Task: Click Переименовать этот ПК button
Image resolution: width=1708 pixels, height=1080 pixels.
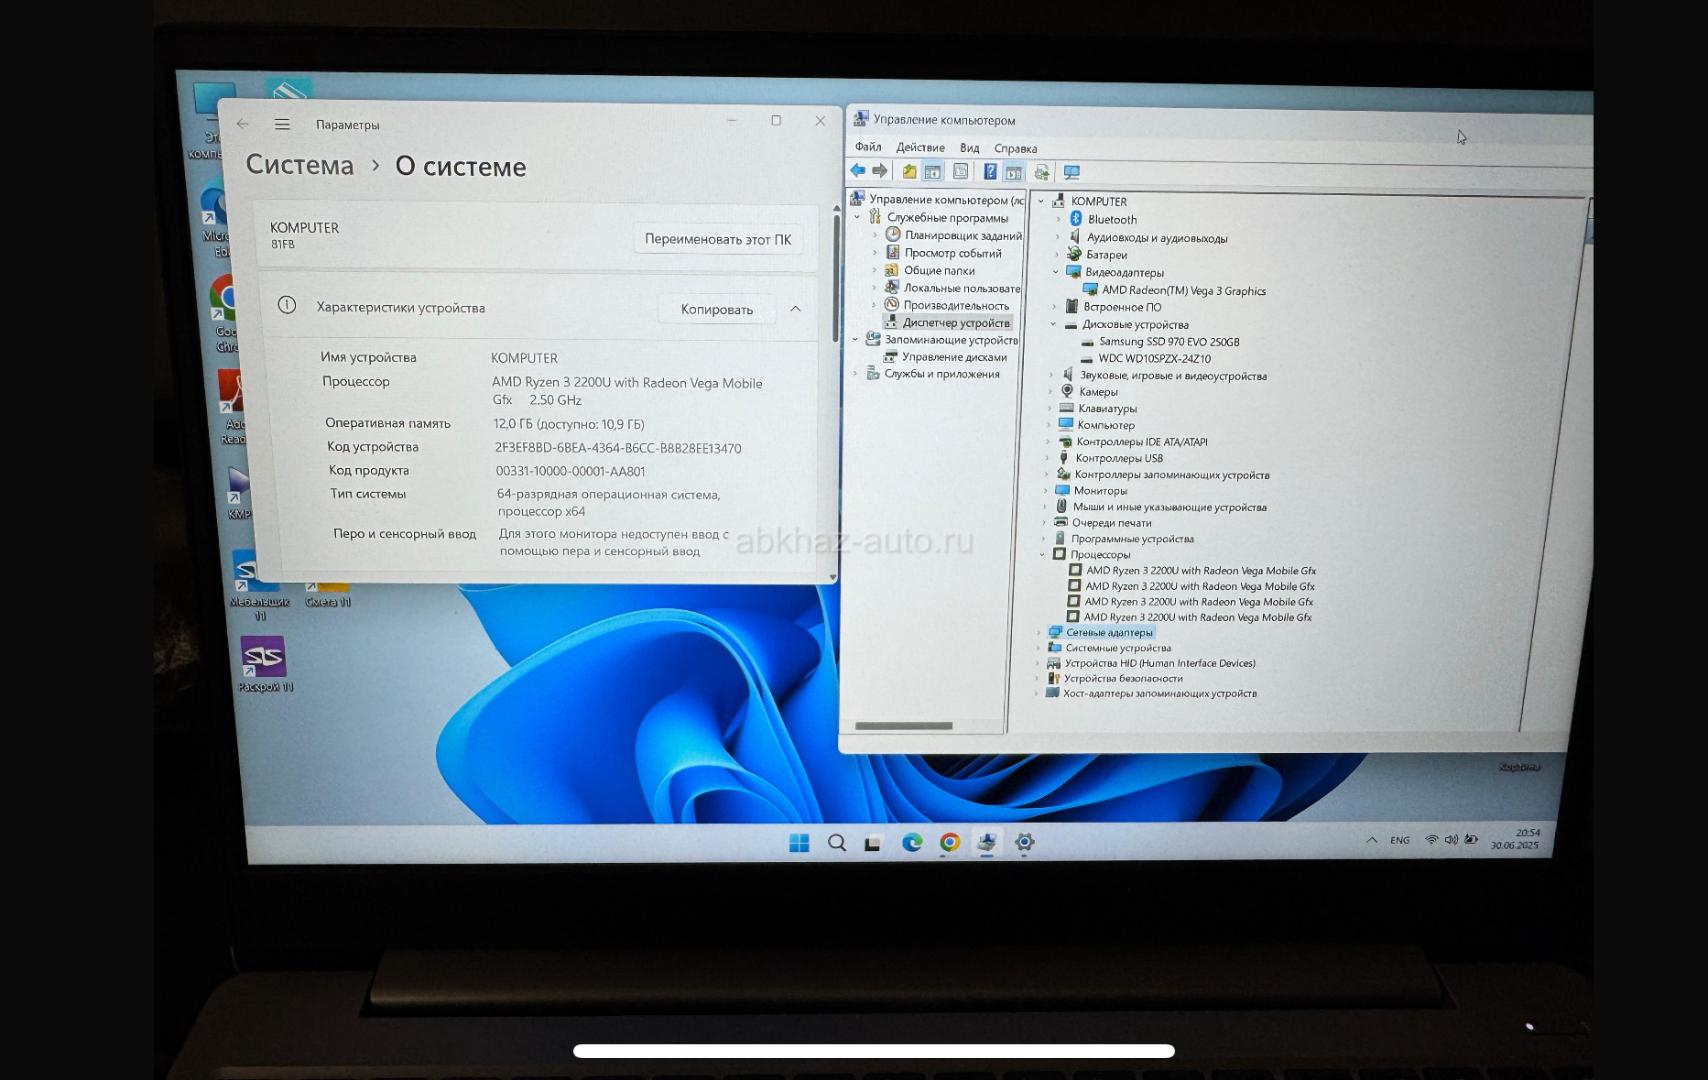Action: pos(717,239)
